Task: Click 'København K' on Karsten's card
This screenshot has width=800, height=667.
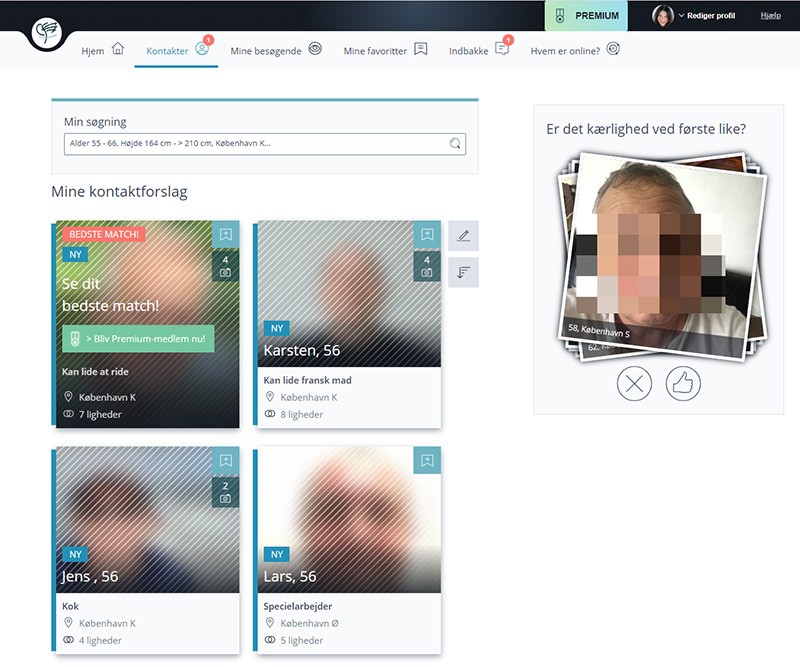Action: (x=309, y=397)
